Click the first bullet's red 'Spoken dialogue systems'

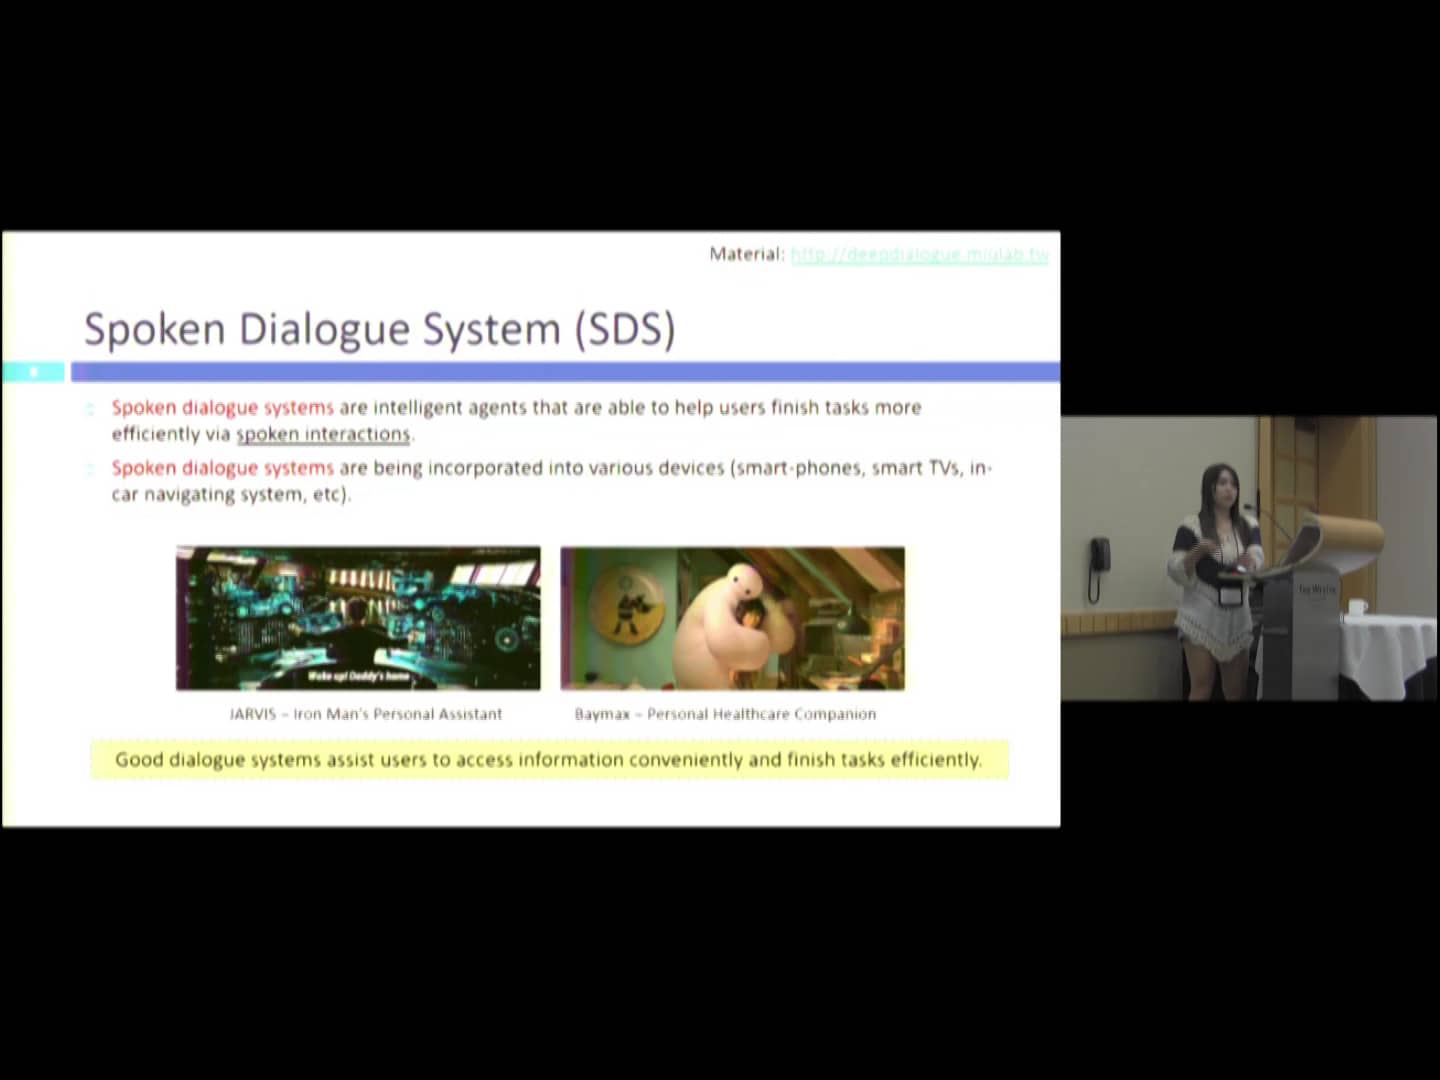(223, 407)
